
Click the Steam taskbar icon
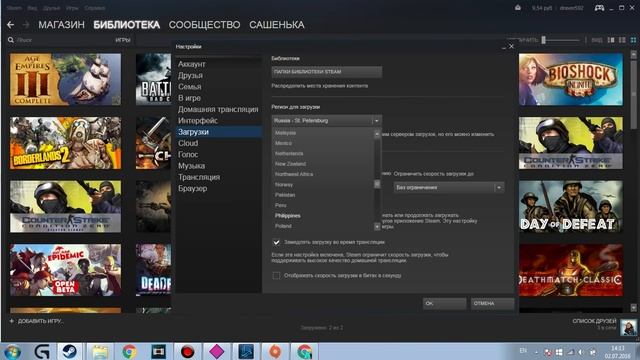[x=69, y=351]
